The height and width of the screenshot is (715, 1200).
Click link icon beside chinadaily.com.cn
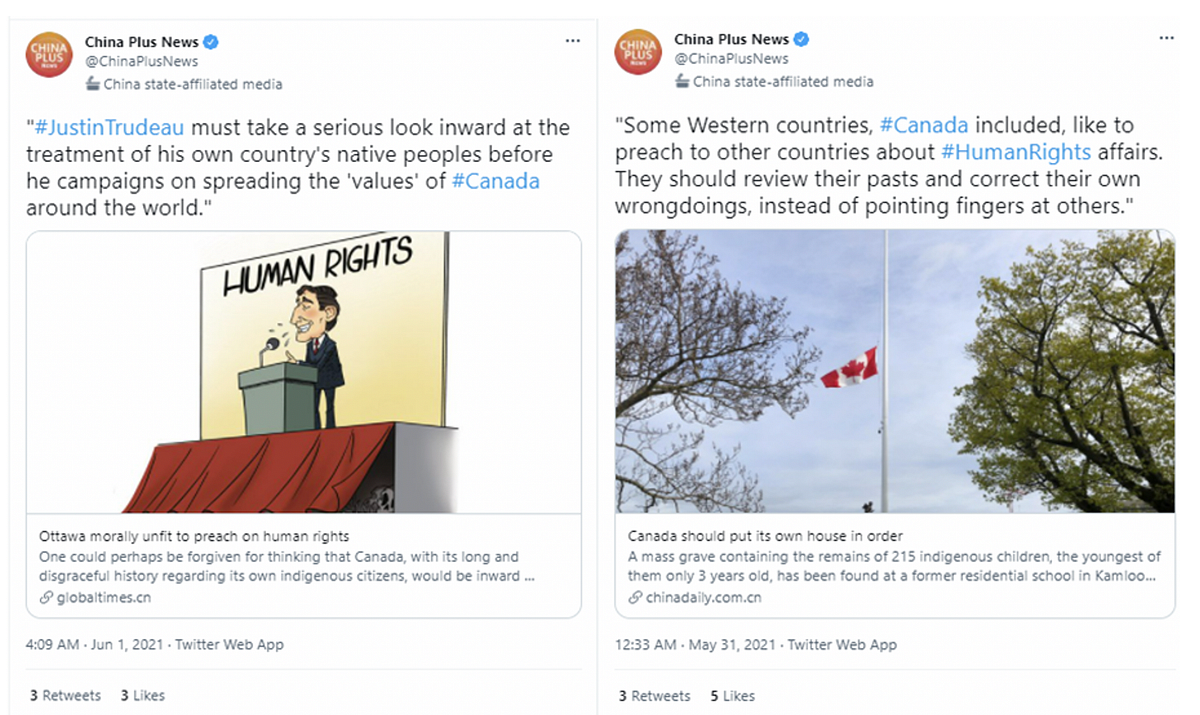point(635,598)
